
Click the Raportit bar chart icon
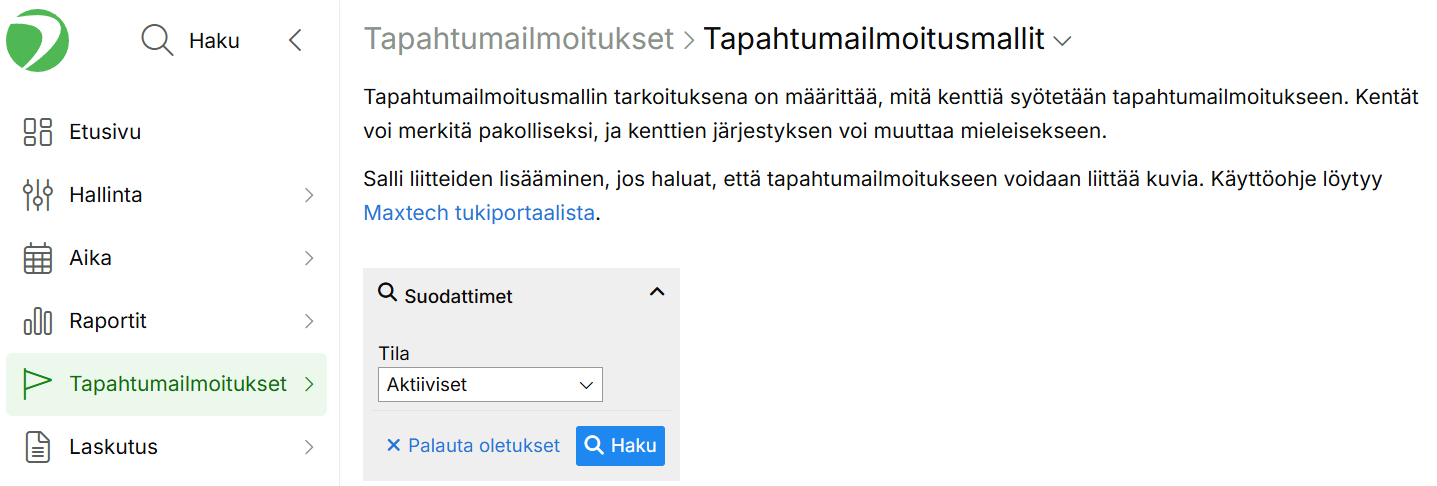pyautogui.click(x=37, y=321)
